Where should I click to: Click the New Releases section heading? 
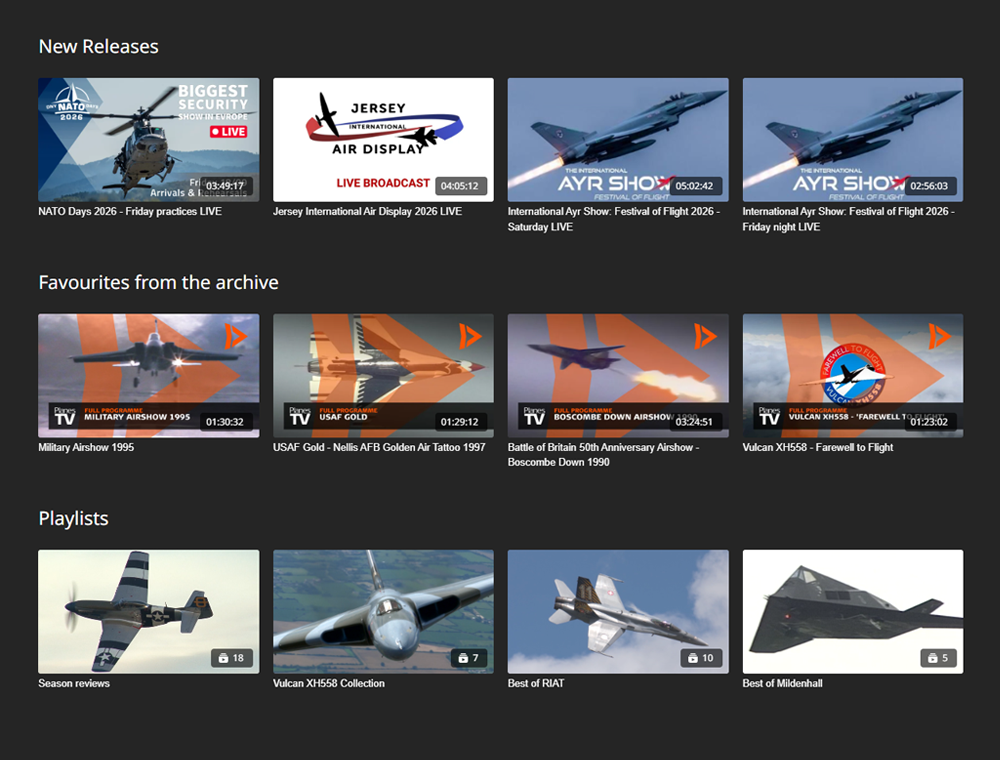(99, 47)
